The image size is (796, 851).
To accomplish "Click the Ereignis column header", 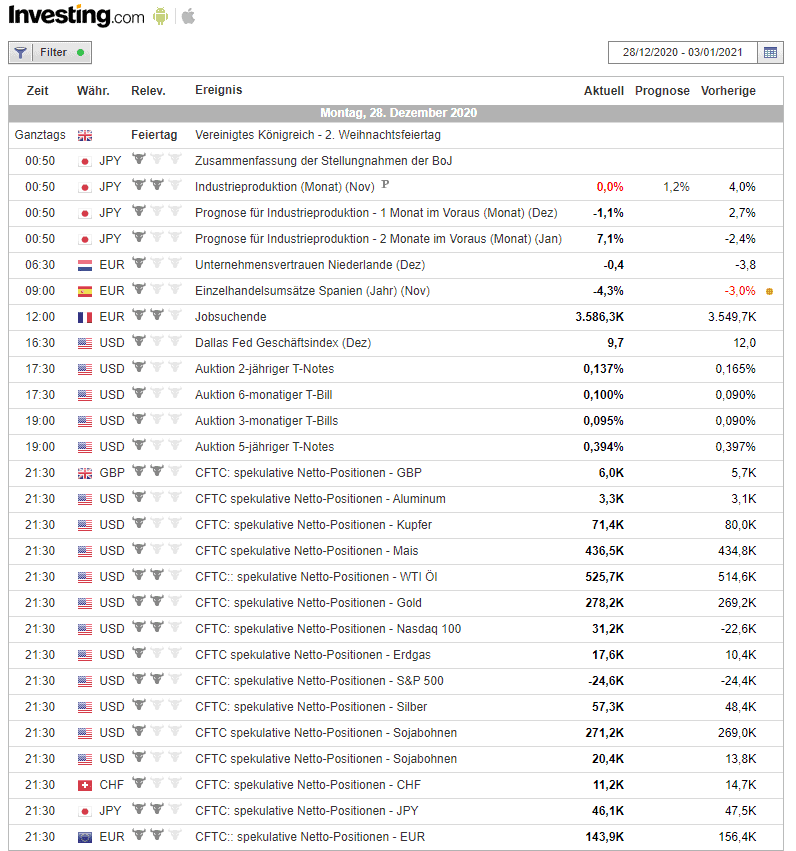I will pos(219,90).
